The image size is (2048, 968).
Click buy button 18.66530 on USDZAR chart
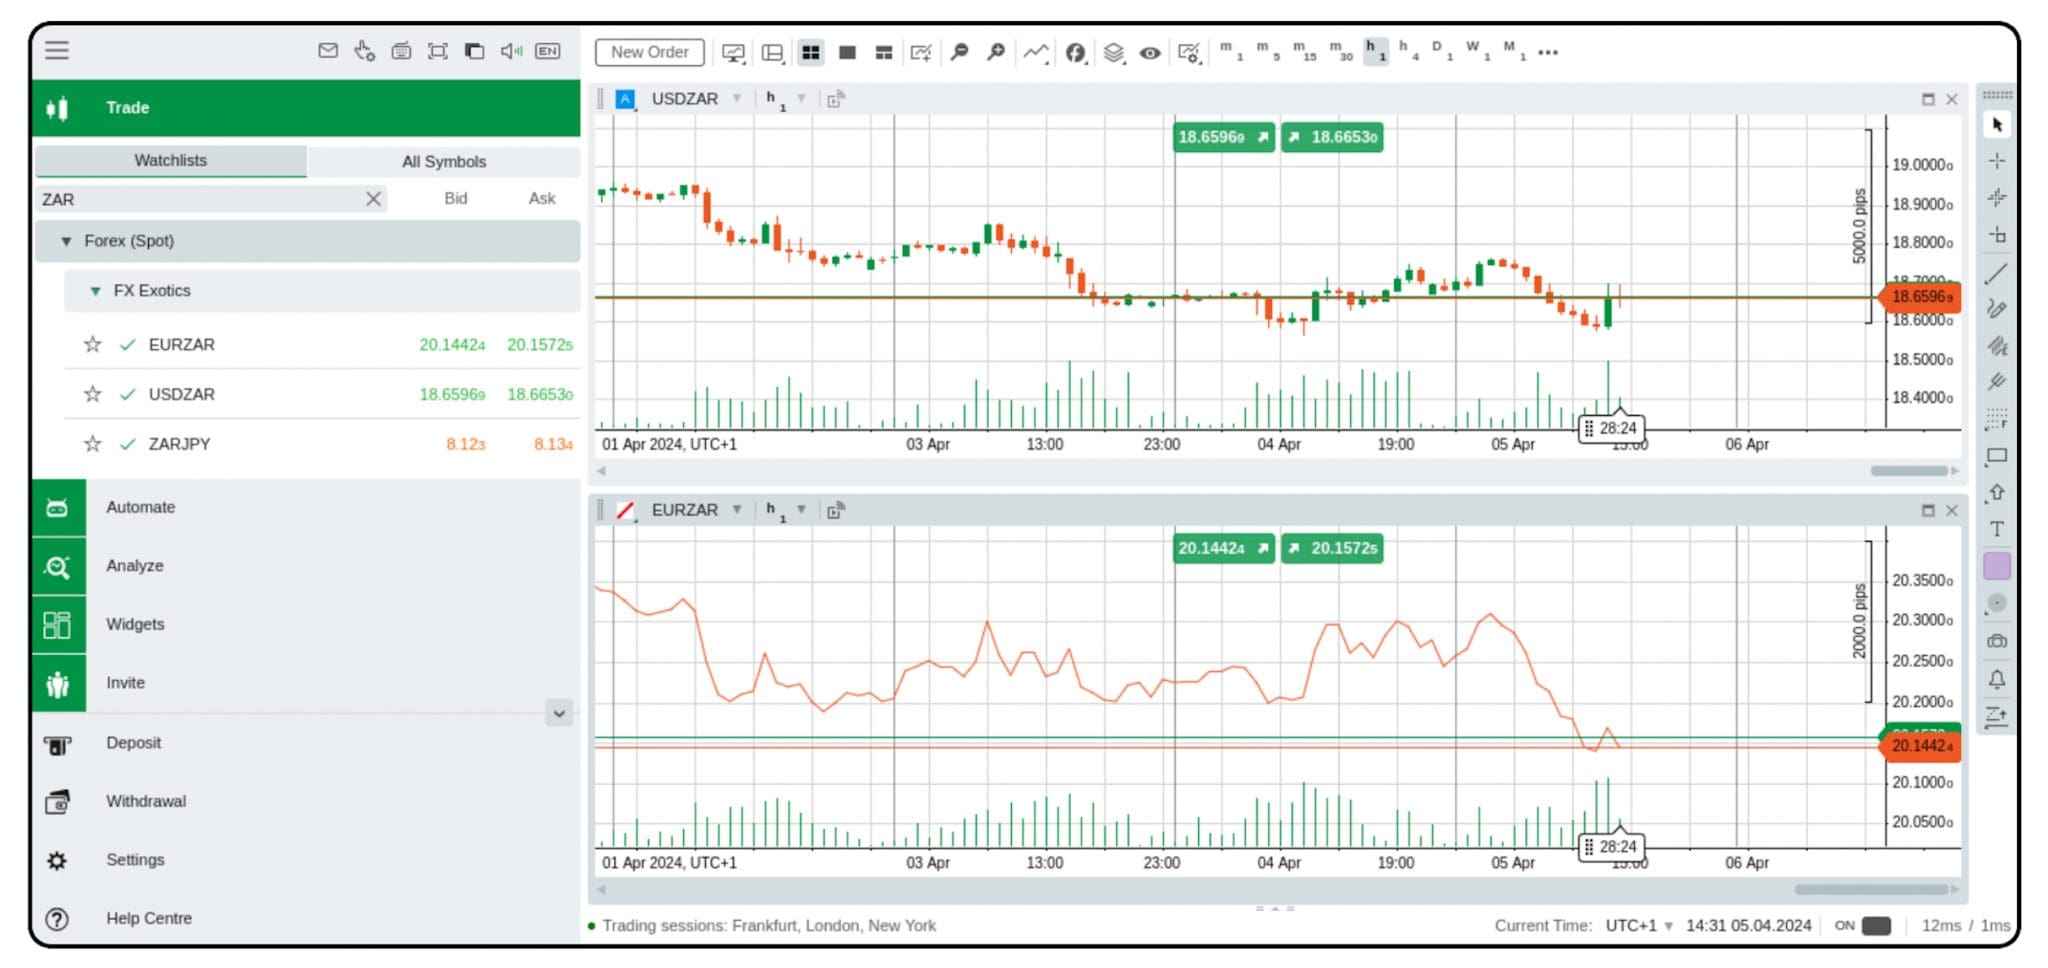pos(1332,137)
